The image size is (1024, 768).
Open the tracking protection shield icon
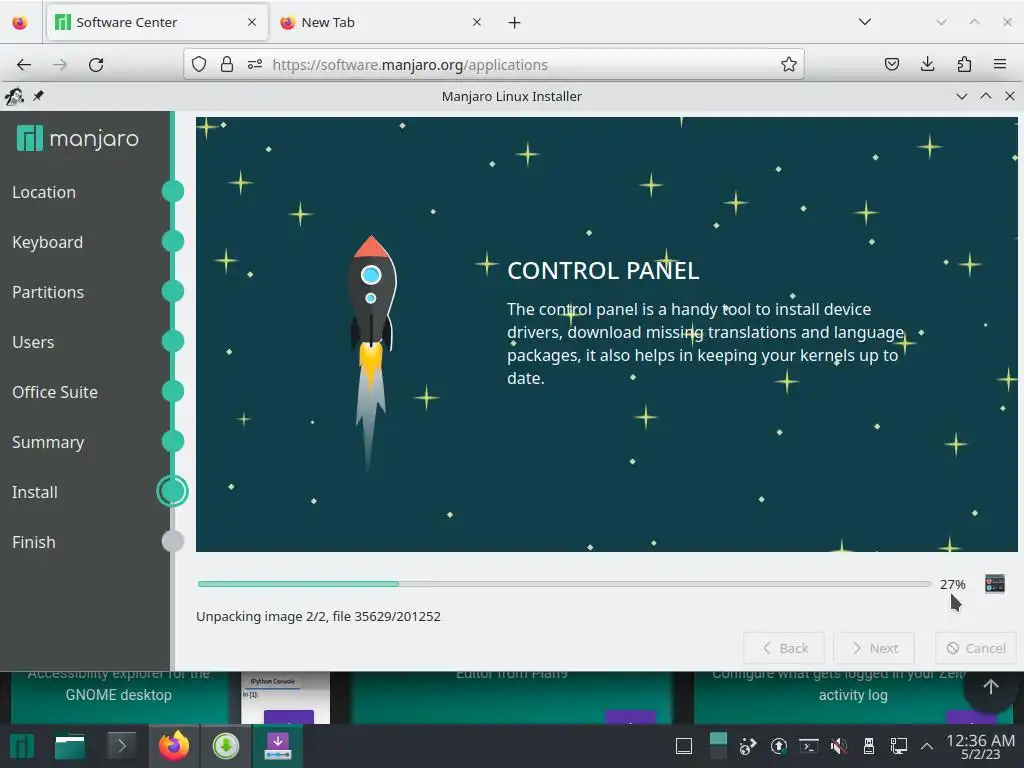[x=199, y=64]
